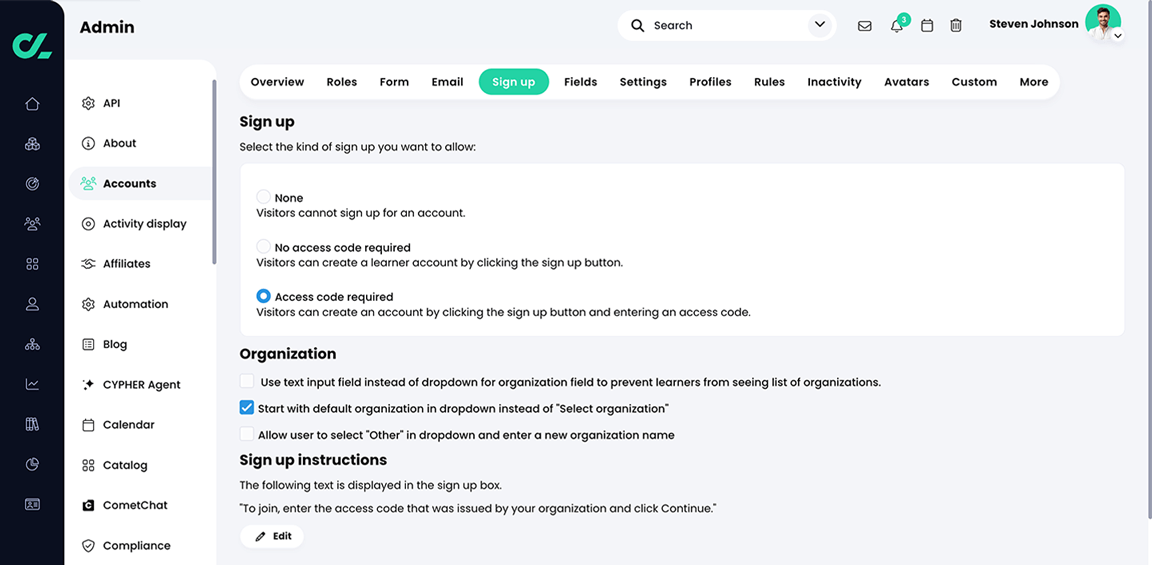
Task: Open the trash bin icon
Action: [956, 26]
